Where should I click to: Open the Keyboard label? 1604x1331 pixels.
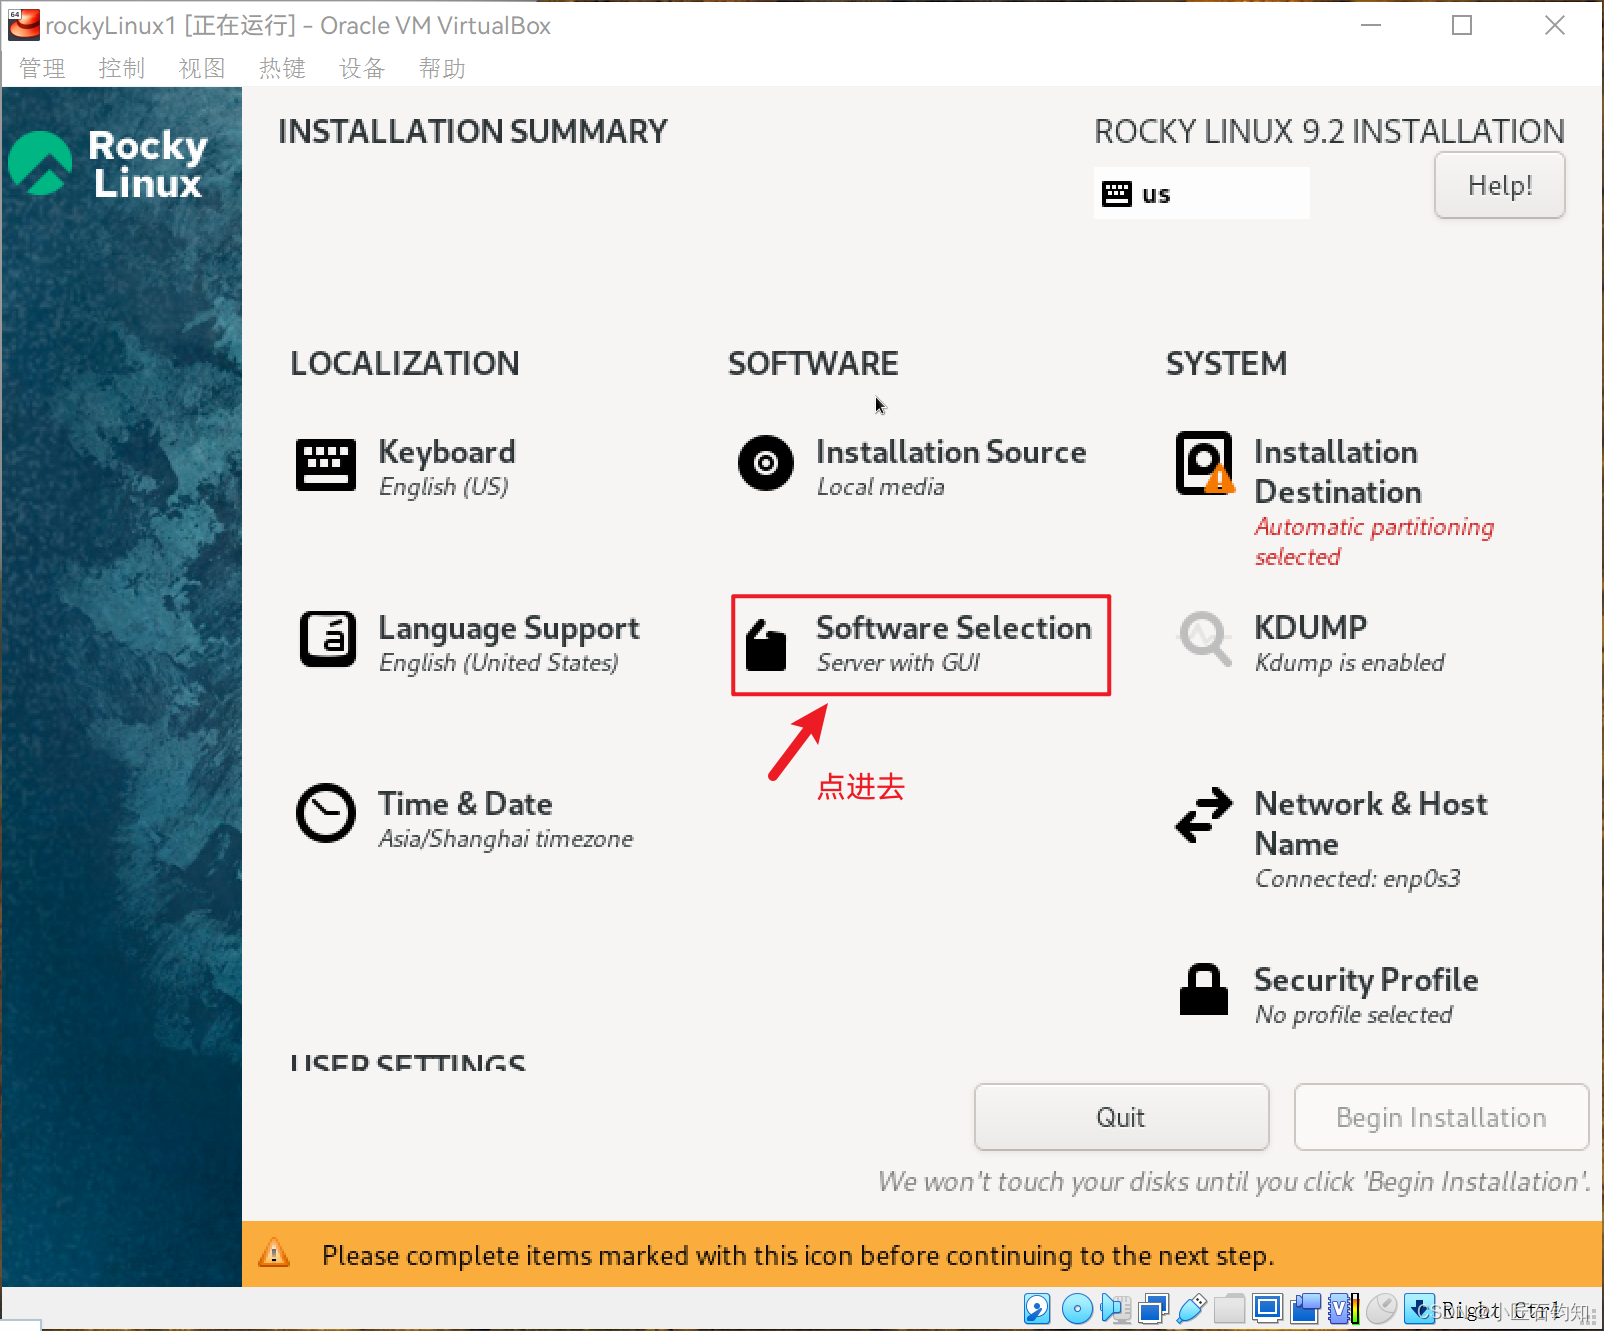[x=447, y=452]
